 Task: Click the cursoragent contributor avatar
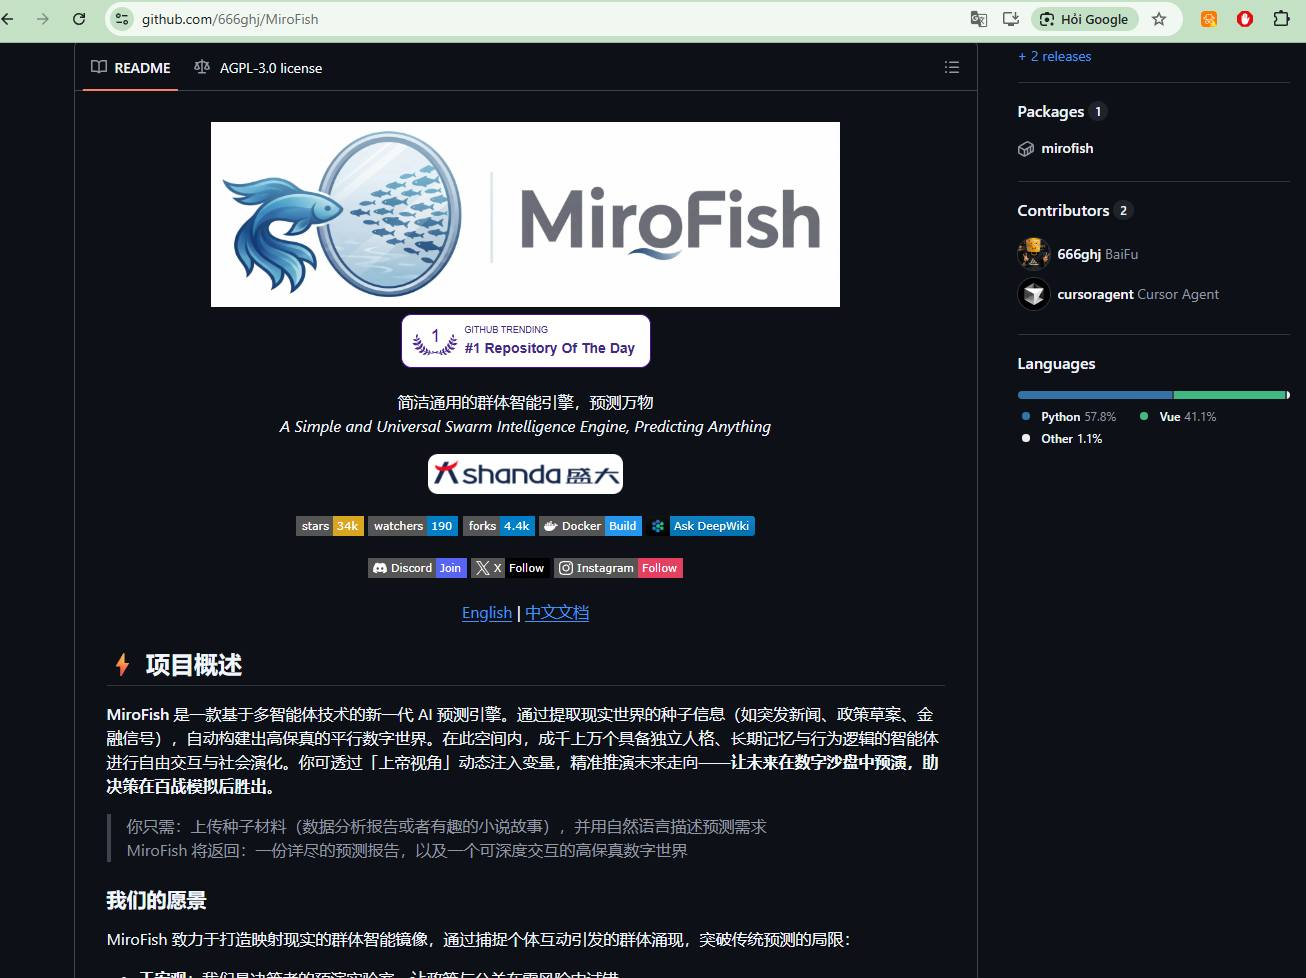(x=1033, y=294)
